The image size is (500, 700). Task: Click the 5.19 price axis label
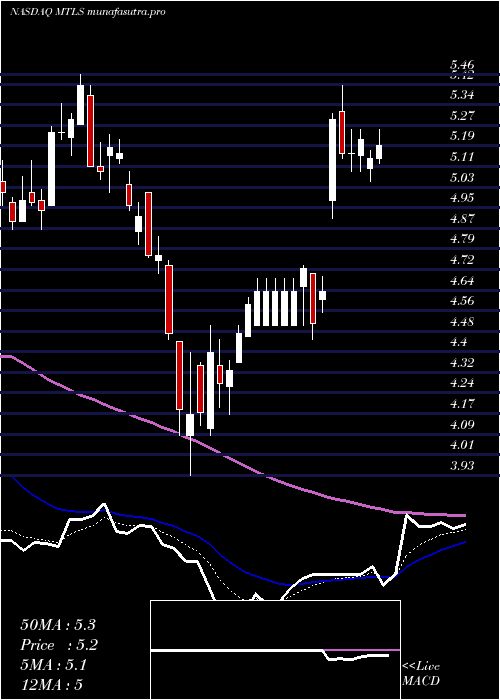[462, 136]
